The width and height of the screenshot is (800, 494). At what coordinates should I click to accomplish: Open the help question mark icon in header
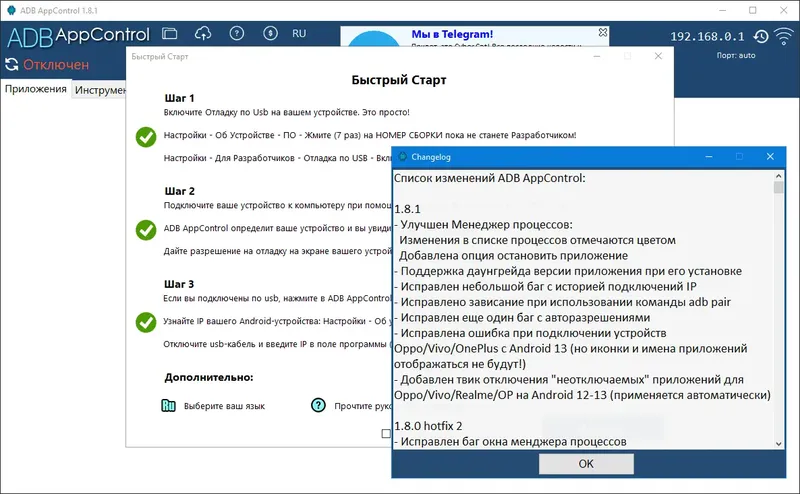[x=237, y=34]
